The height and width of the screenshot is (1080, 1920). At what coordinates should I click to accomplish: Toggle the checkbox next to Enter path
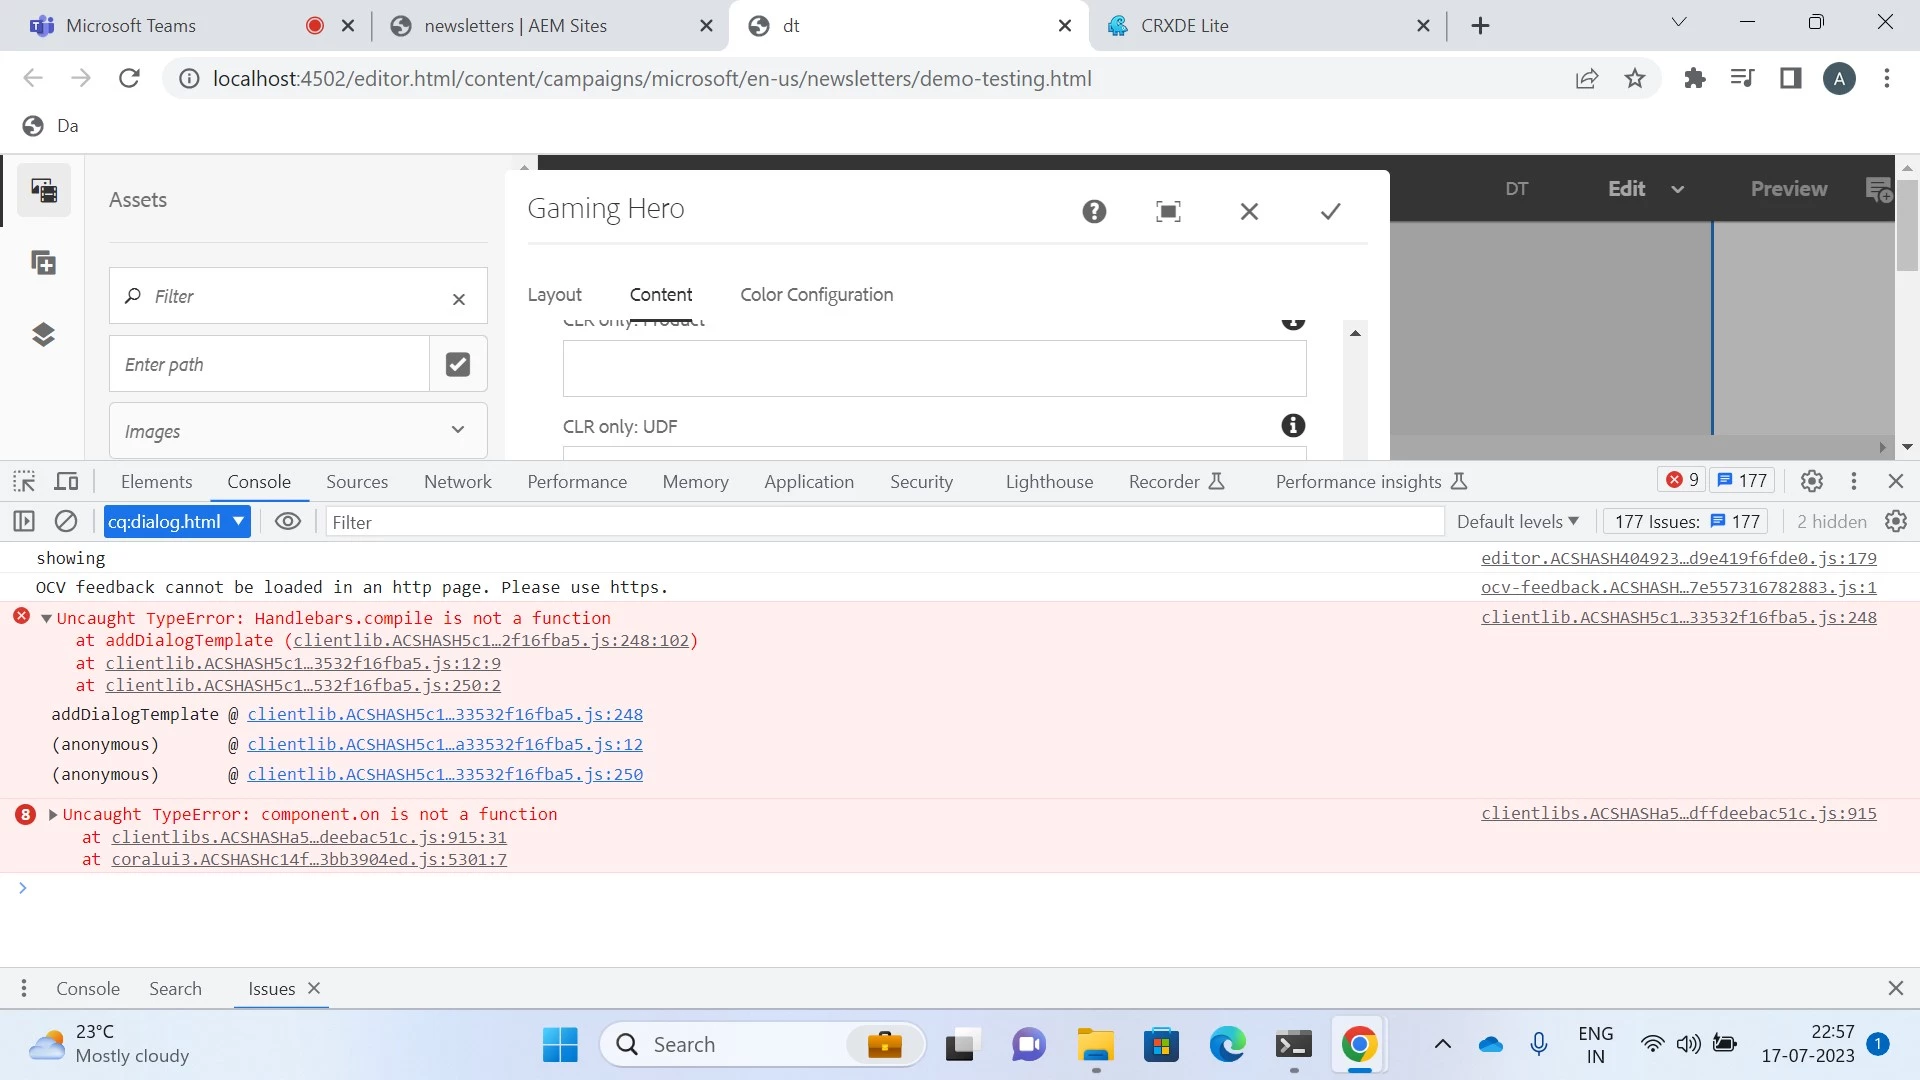coord(458,364)
